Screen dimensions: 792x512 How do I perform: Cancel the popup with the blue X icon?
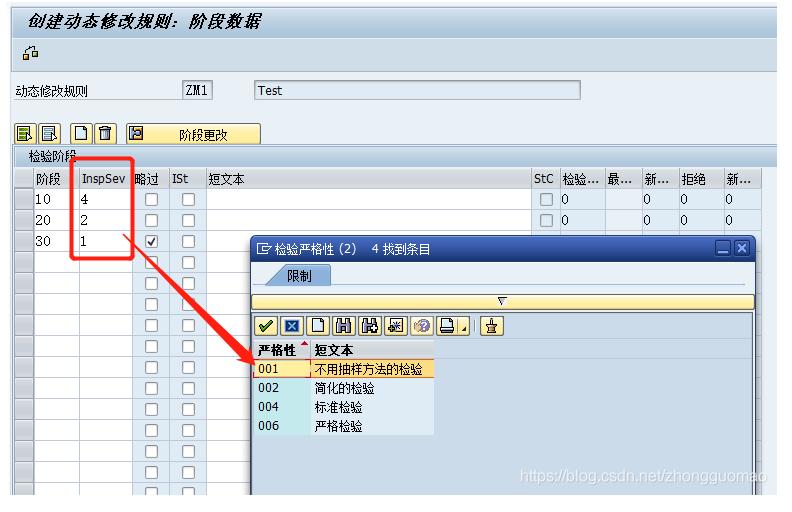tap(291, 326)
